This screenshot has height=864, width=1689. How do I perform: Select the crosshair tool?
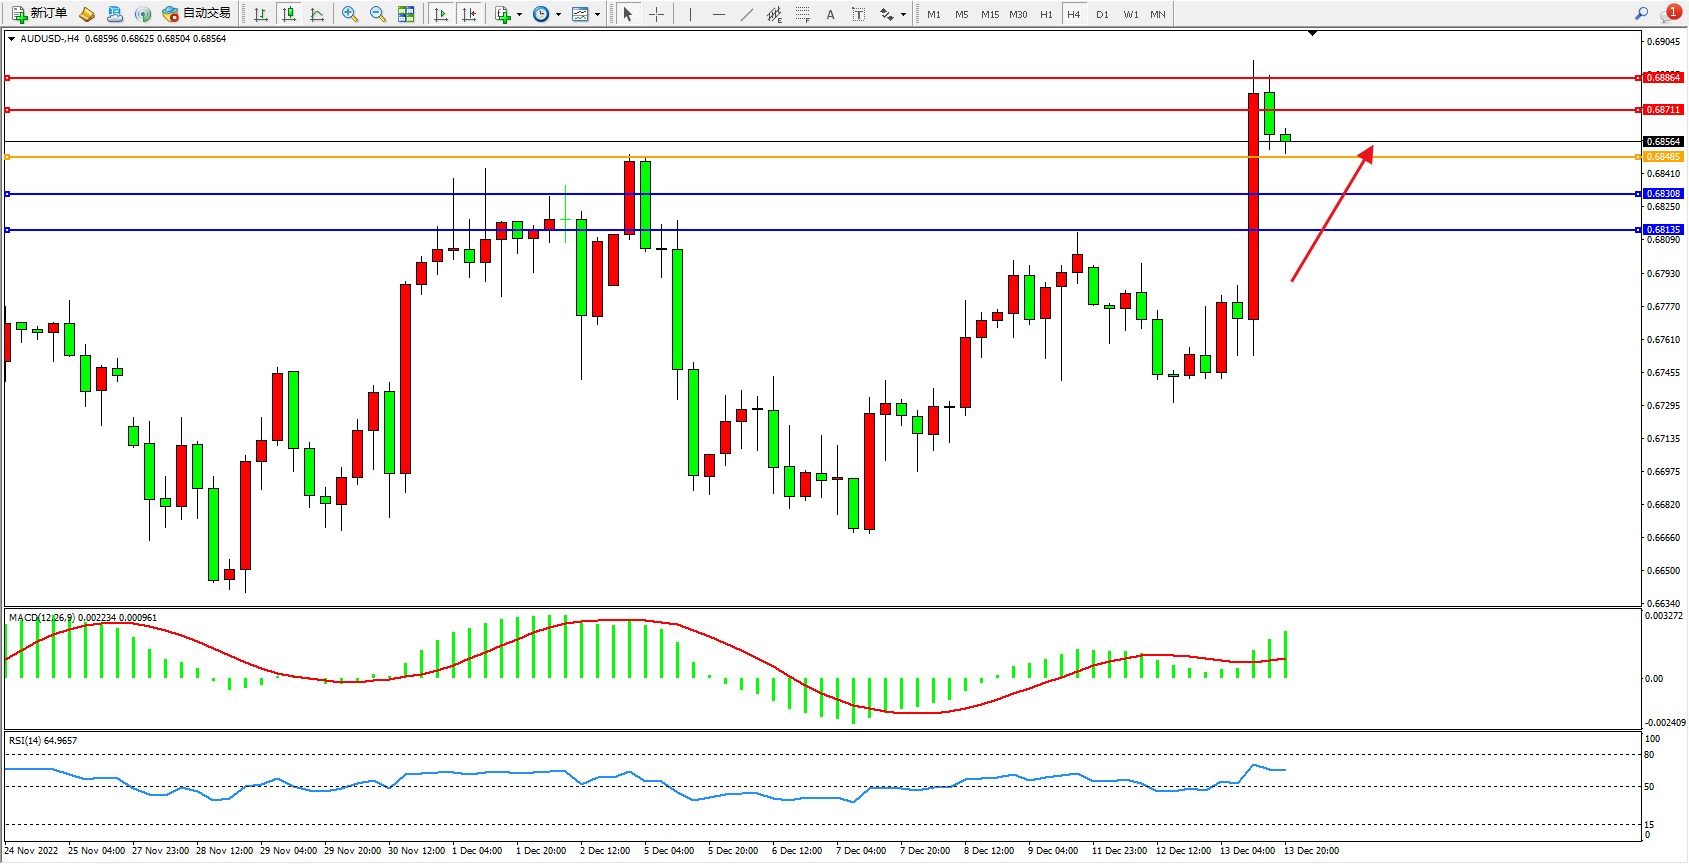(x=656, y=14)
